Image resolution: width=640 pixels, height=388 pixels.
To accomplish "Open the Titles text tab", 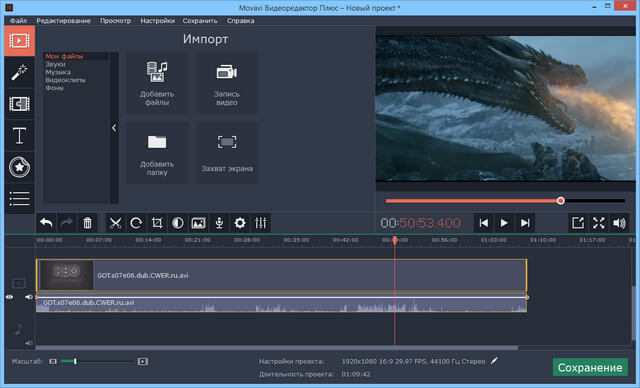I will (19, 135).
